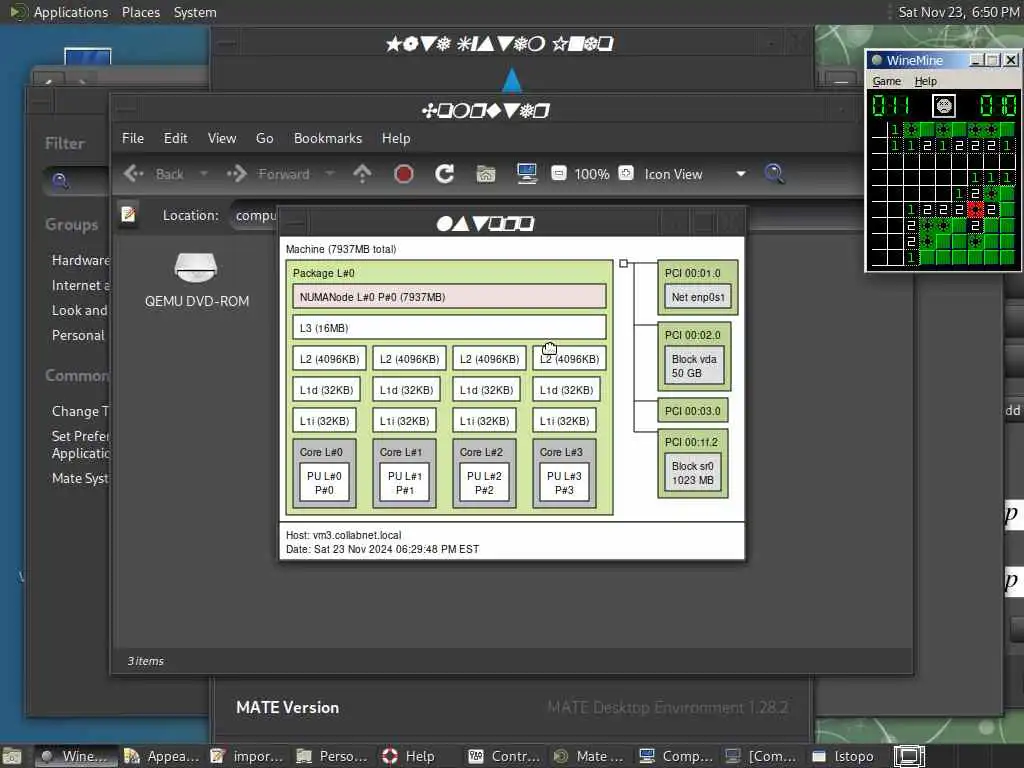Click the panel clock Sat Nov 23
Screen dimensions: 1024x768
958,12
